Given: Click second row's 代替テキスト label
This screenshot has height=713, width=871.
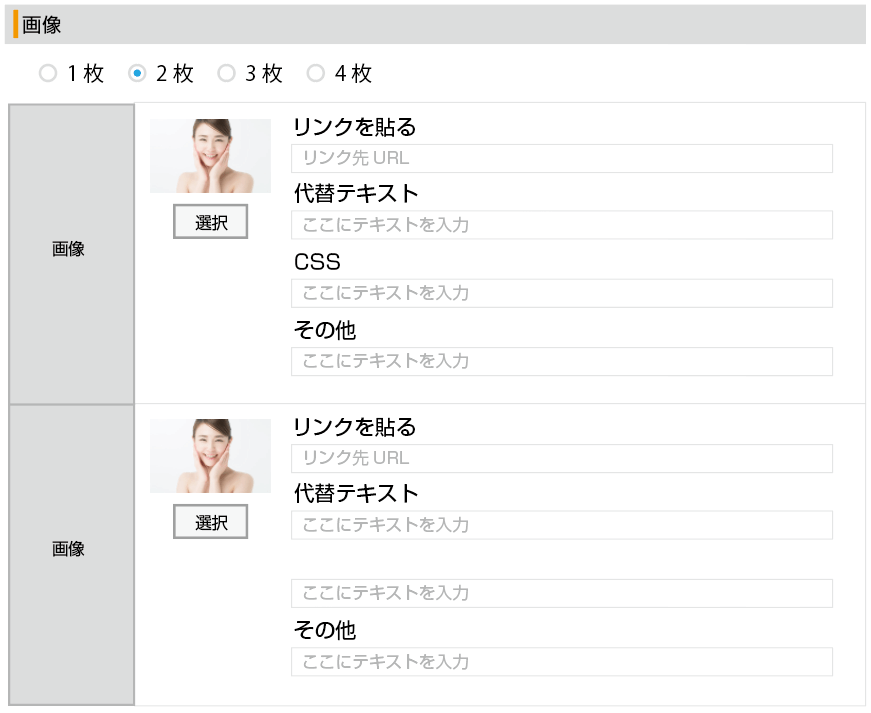Looking at the screenshot, I should coord(356,493).
